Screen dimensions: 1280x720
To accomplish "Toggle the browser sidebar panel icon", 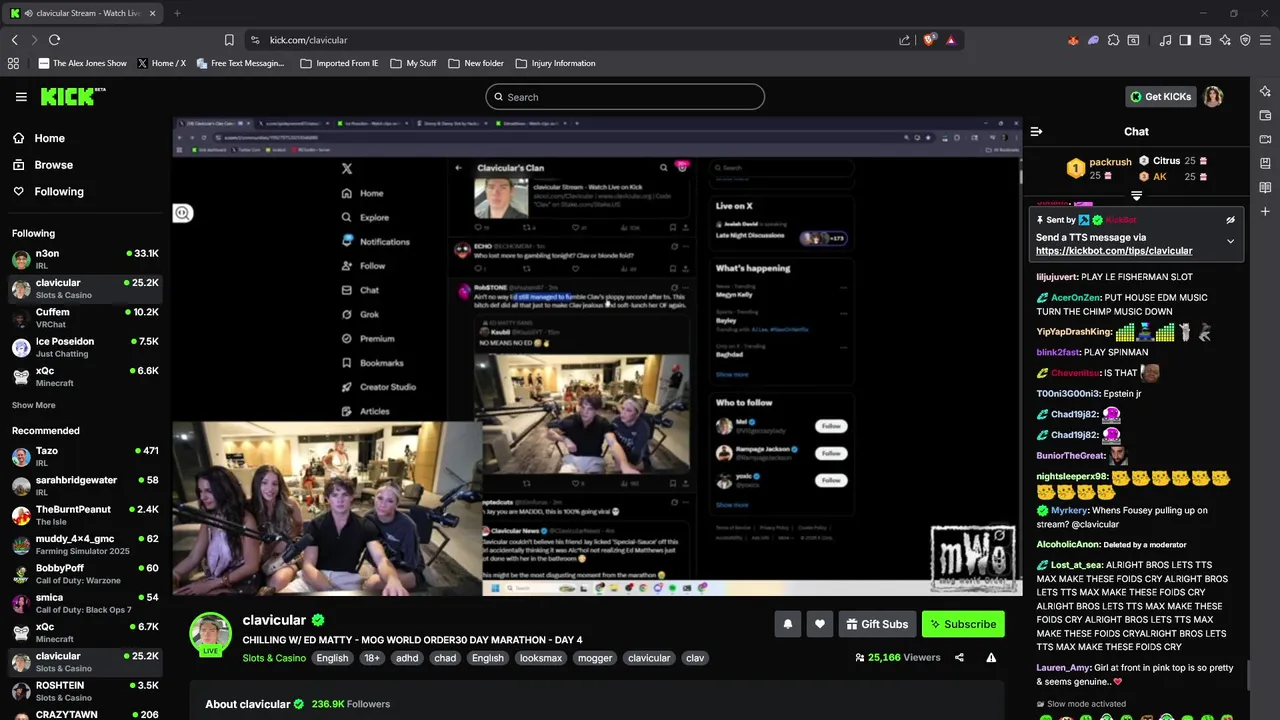I will click(x=1185, y=40).
